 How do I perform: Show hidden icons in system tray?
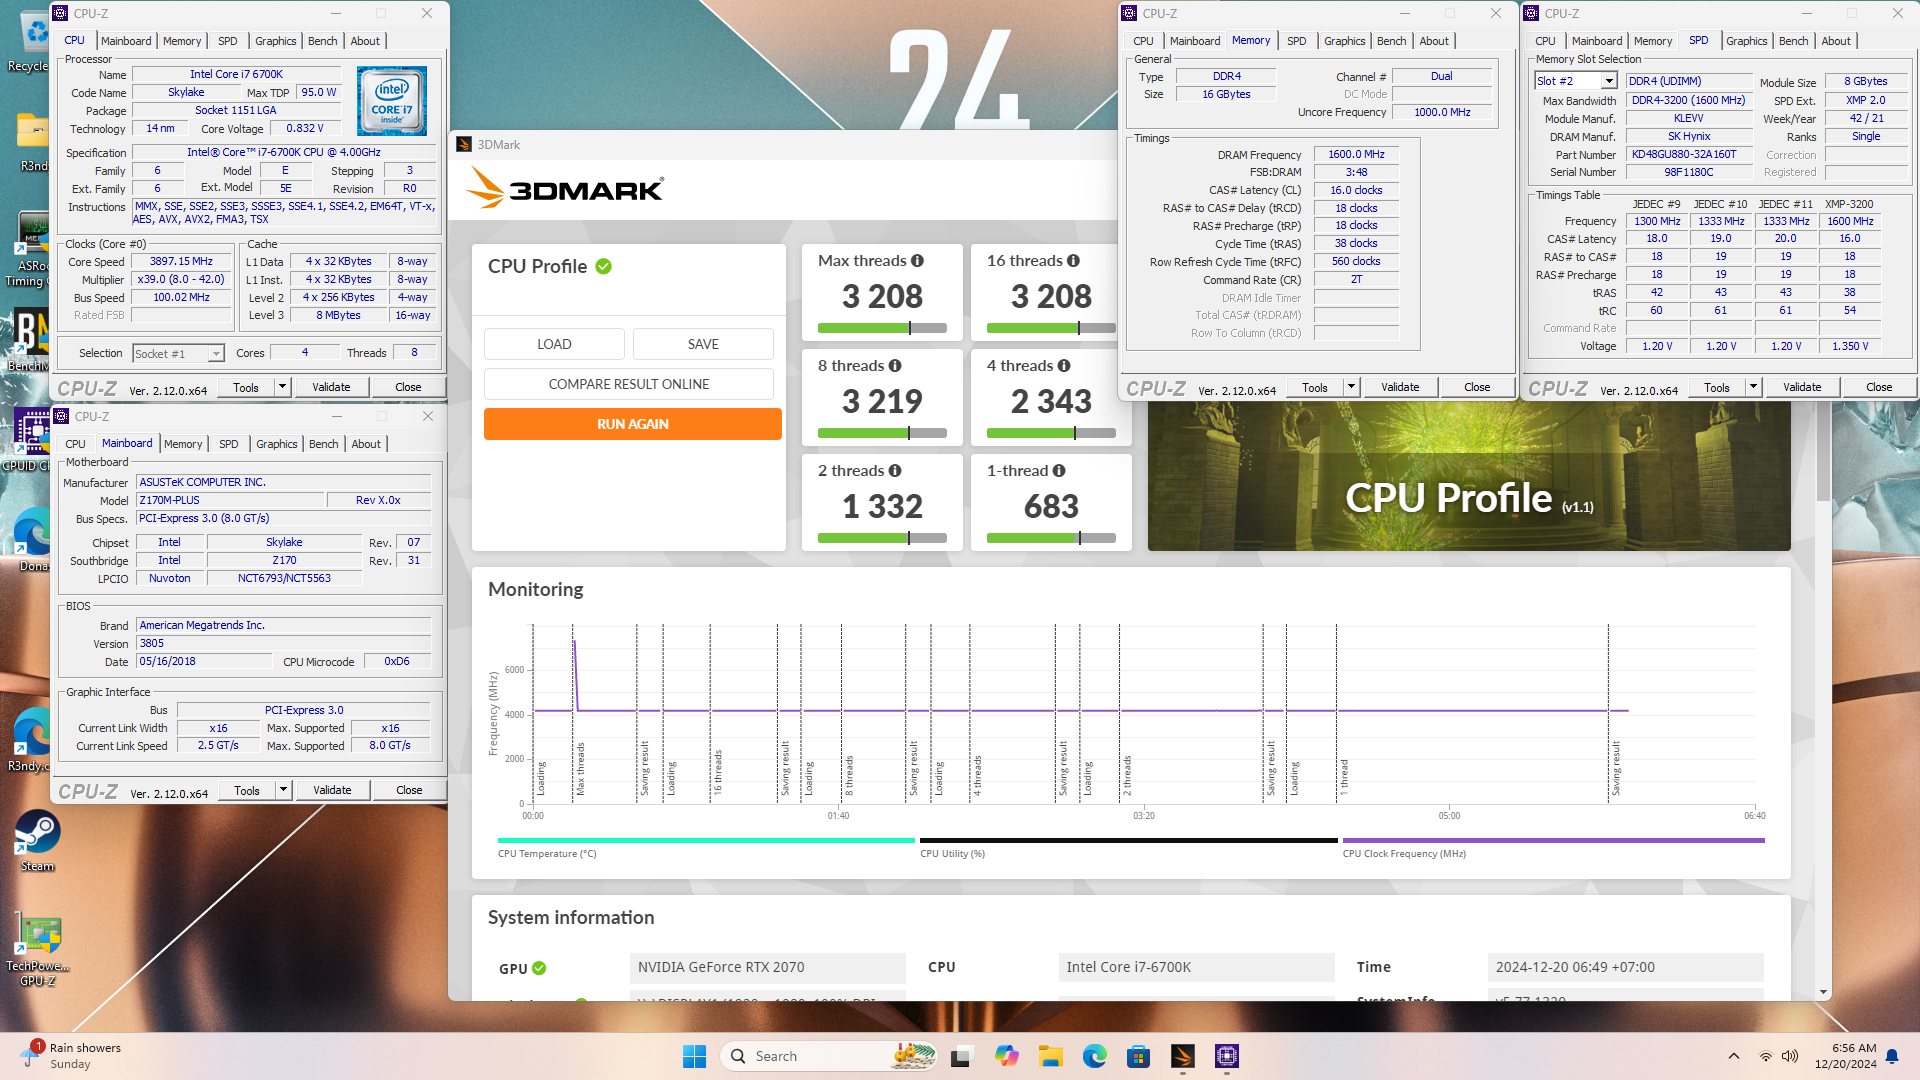point(1734,1056)
